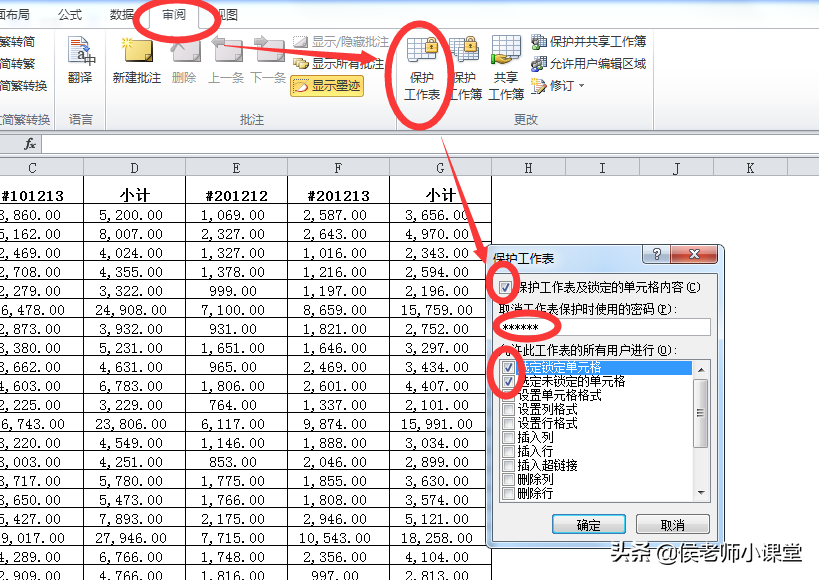819x580 pixels.
Task: Switch to the Review (审阅) tab
Action: (x=174, y=15)
